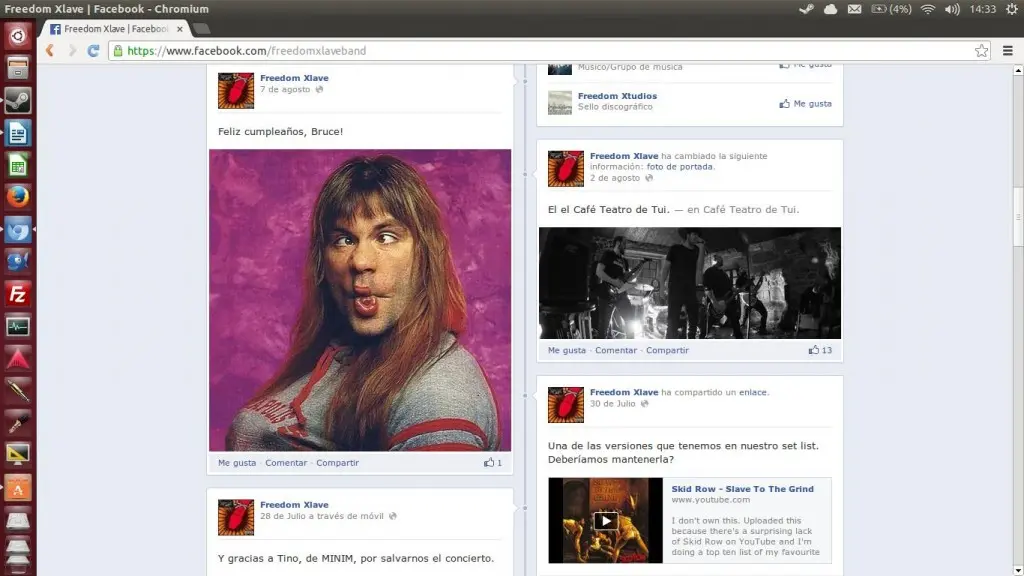Open the system session gear menu
Image resolution: width=1024 pixels, height=576 pixels.
pos(1012,9)
